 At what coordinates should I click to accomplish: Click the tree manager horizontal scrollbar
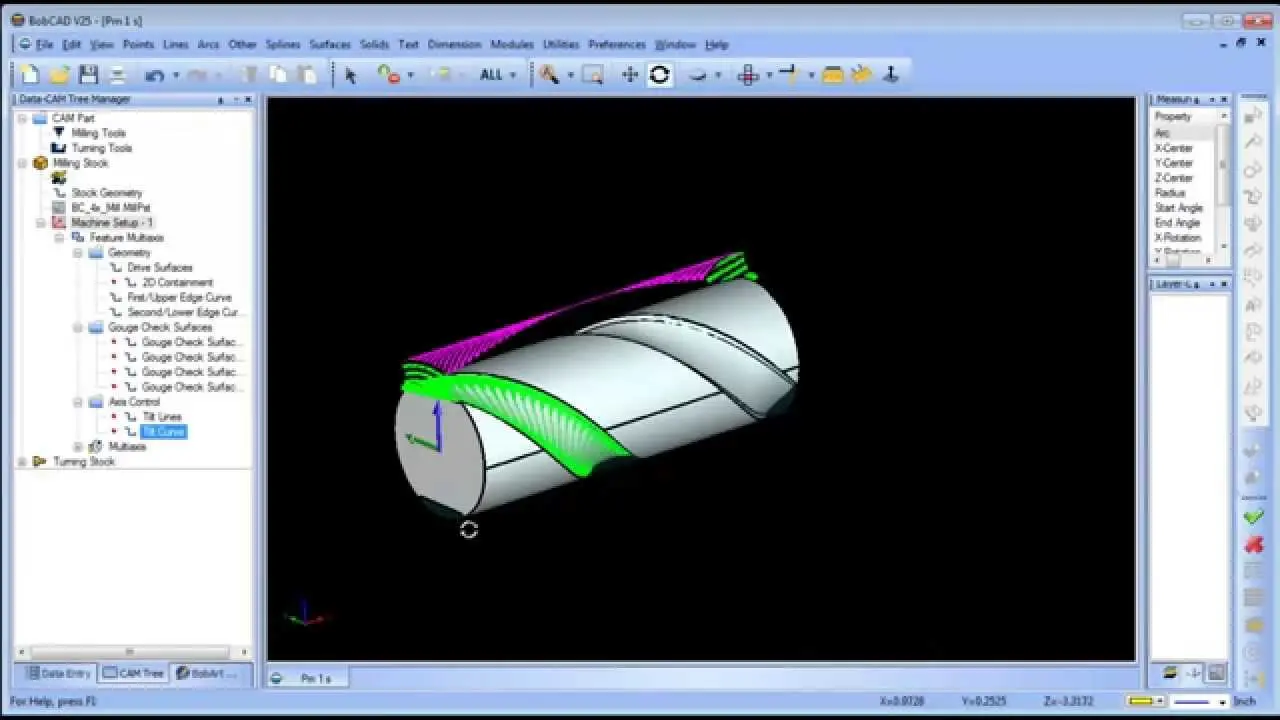point(131,652)
